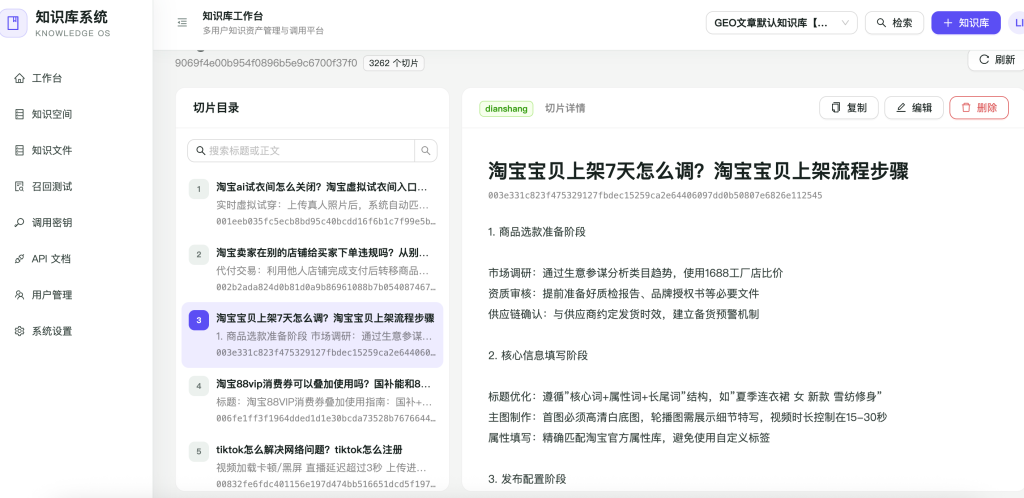This screenshot has width=1024, height=498.
Task: Click the heading 3. 发布配置阶段
Action: click(527, 479)
